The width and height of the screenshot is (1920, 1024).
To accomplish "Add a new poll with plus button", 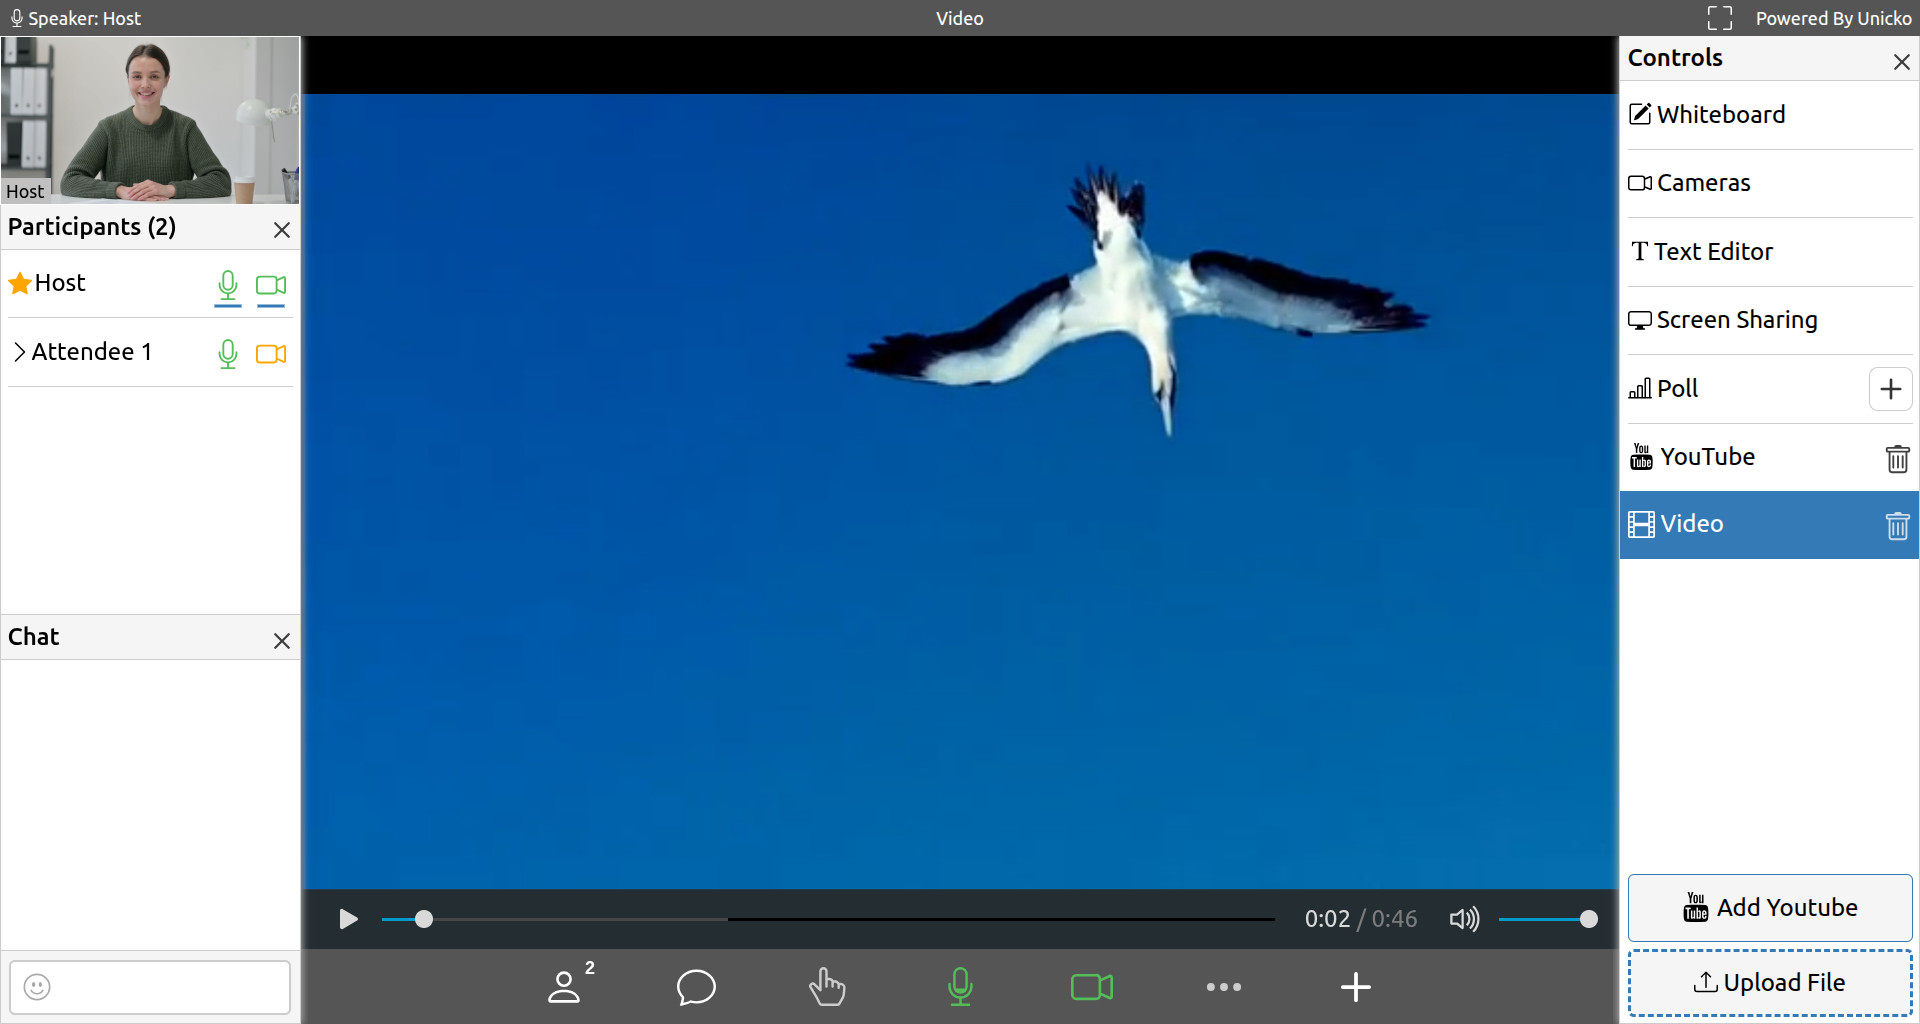I will [1890, 389].
